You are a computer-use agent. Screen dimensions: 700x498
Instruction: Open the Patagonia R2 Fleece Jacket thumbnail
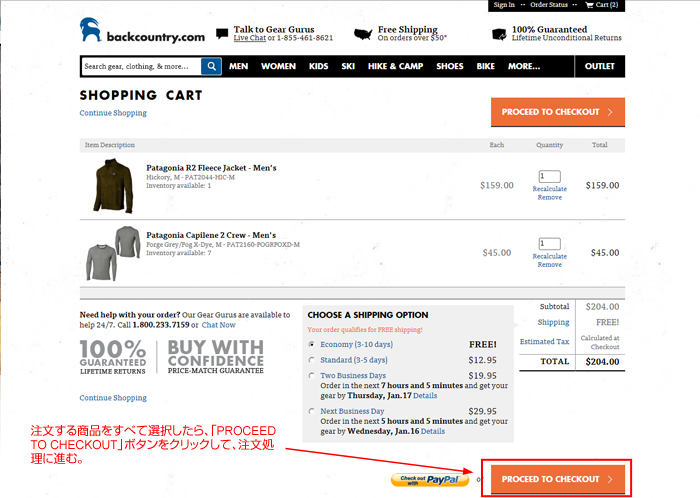pyautogui.click(x=112, y=183)
